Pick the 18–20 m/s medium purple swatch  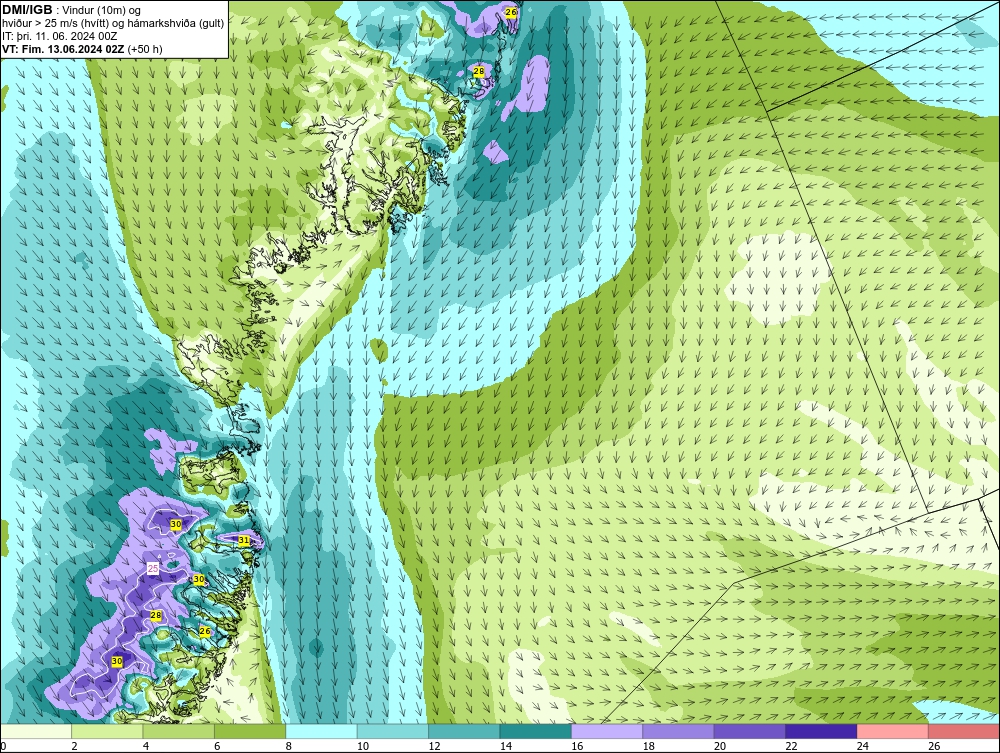tap(679, 731)
